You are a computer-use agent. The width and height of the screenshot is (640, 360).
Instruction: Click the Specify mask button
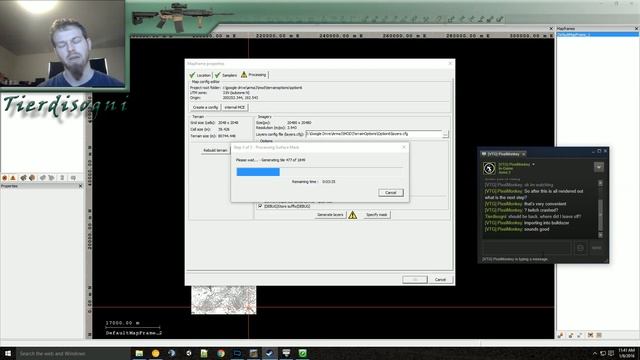point(376,215)
